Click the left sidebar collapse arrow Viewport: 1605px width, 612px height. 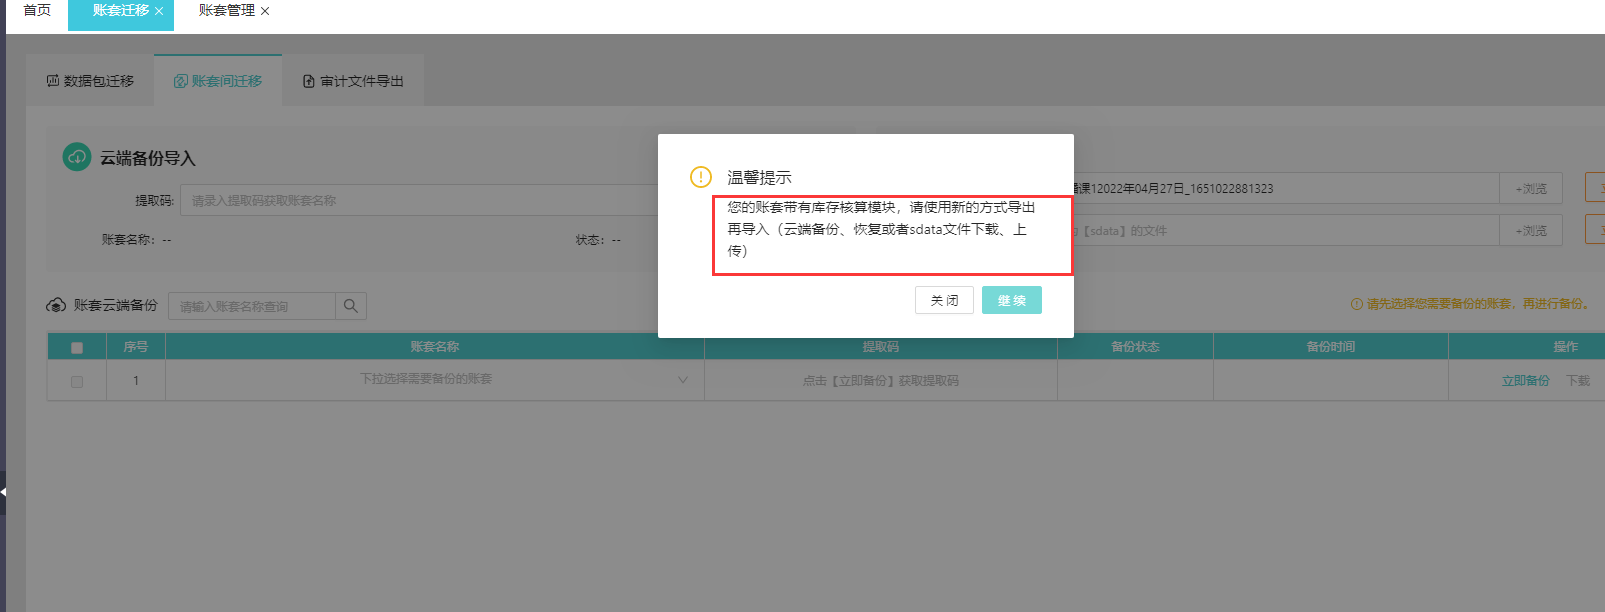[x=3, y=492]
